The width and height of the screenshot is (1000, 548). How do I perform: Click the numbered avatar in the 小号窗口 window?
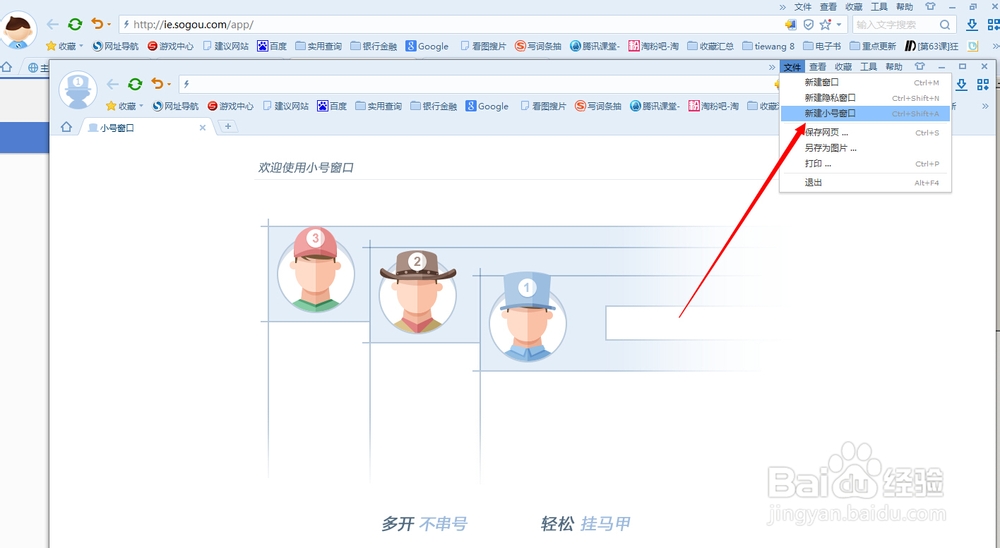pos(78,90)
